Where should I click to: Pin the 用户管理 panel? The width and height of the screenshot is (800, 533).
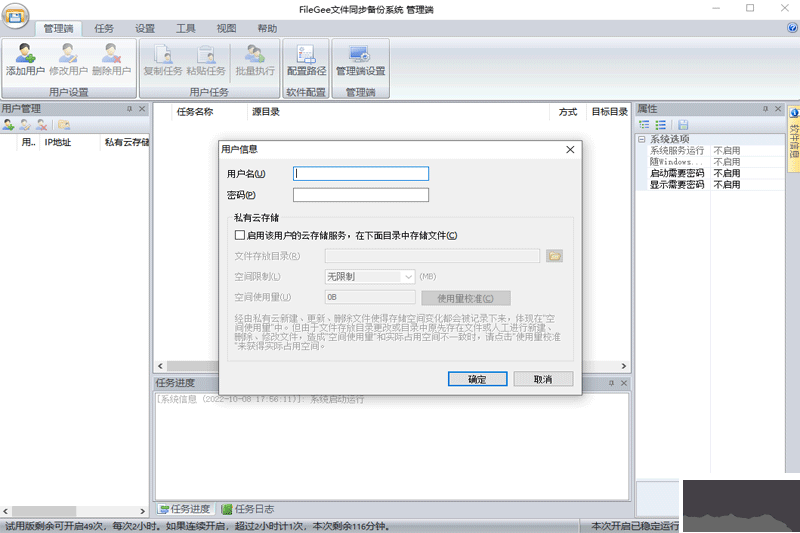(129, 109)
